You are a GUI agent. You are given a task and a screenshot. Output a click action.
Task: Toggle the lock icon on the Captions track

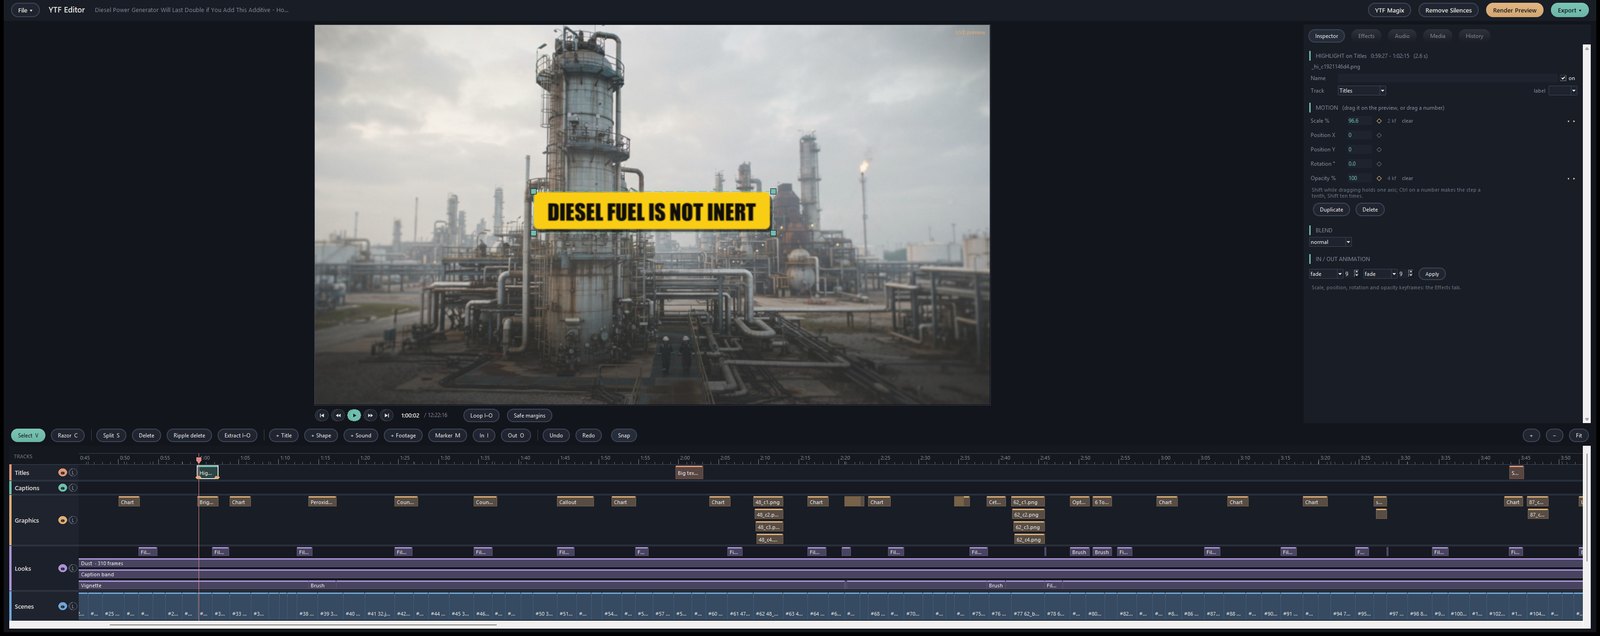click(x=73, y=488)
